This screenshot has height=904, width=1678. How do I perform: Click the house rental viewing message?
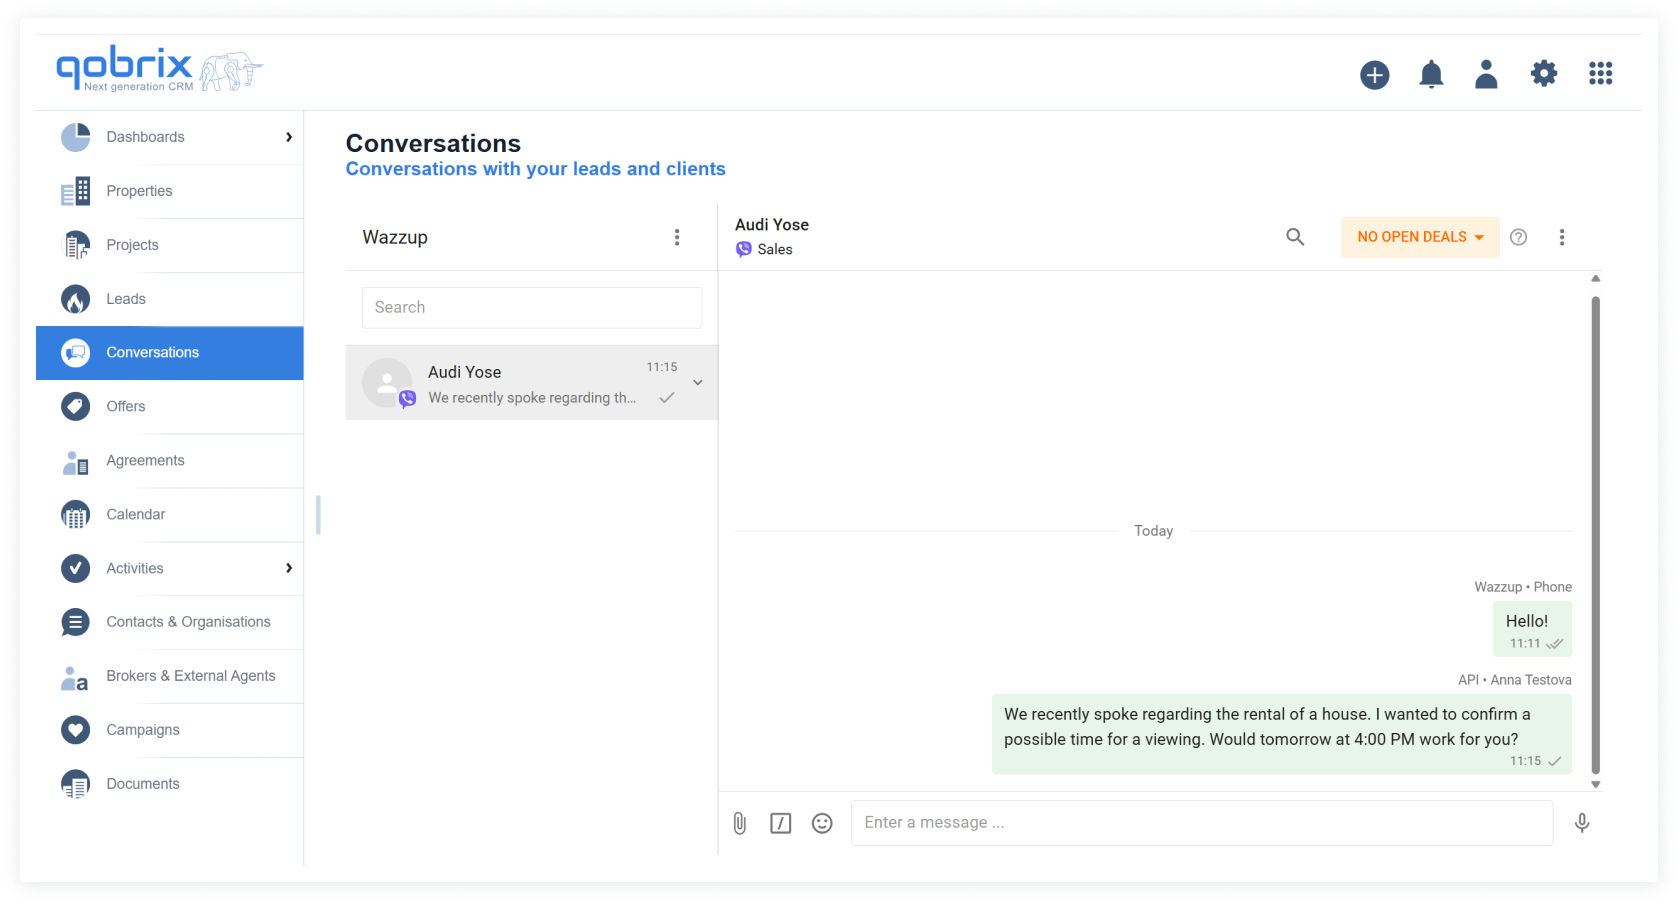pos(1282,734)
